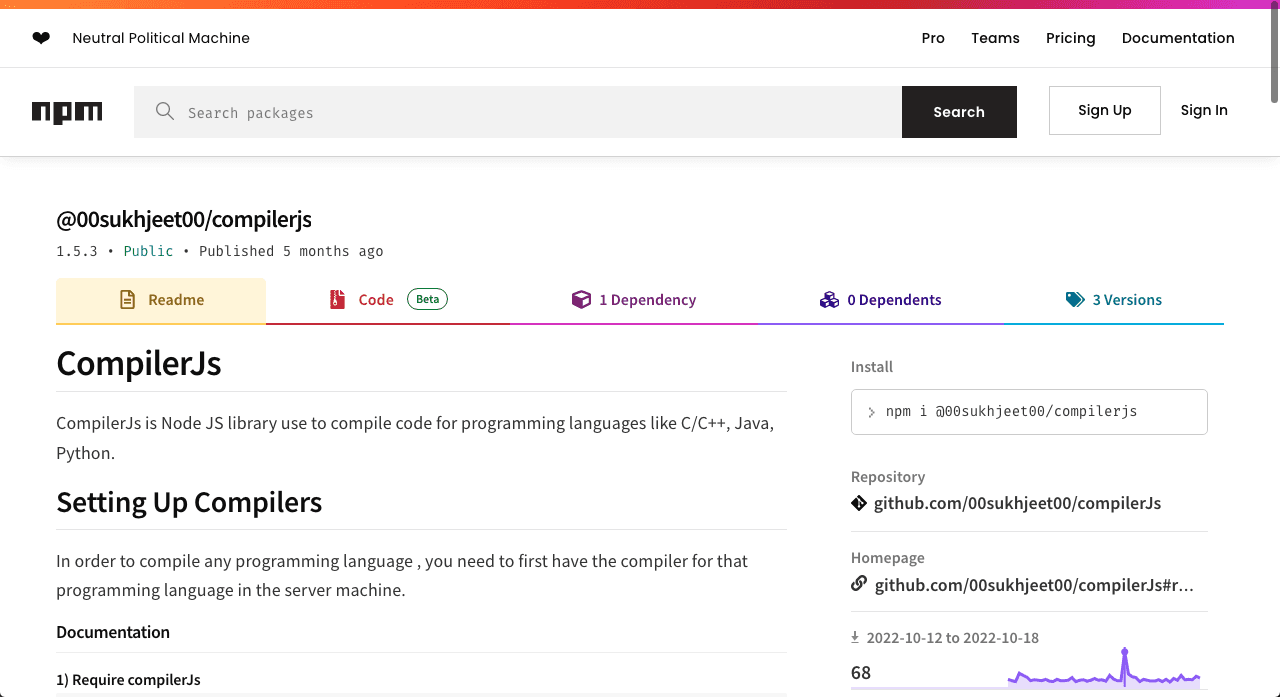The image size is (1280, 697).
Task: Click the heart icon in top bar
Action: [41, 38]
